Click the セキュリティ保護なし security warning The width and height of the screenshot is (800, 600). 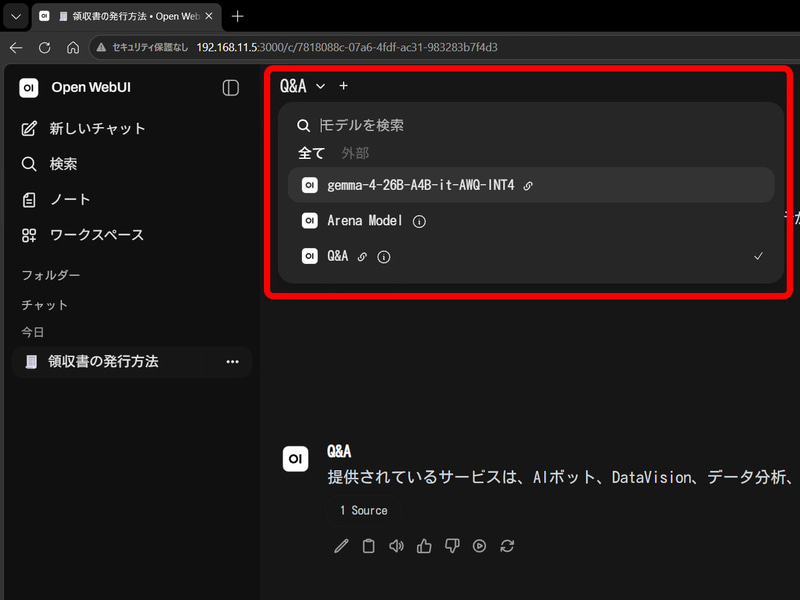coord(142,47)
